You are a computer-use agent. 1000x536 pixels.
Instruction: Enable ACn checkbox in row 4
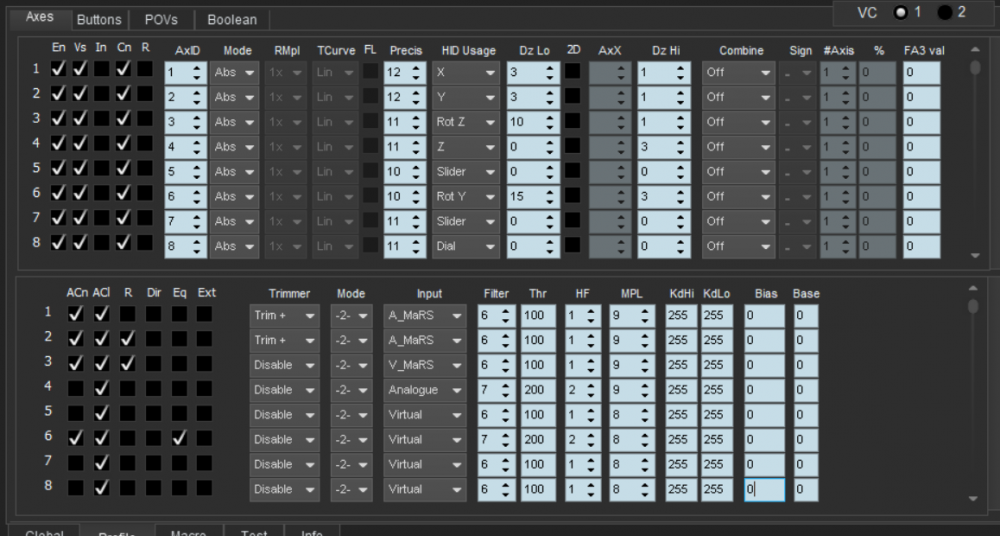pyautogui.click(x=76, y=388)
